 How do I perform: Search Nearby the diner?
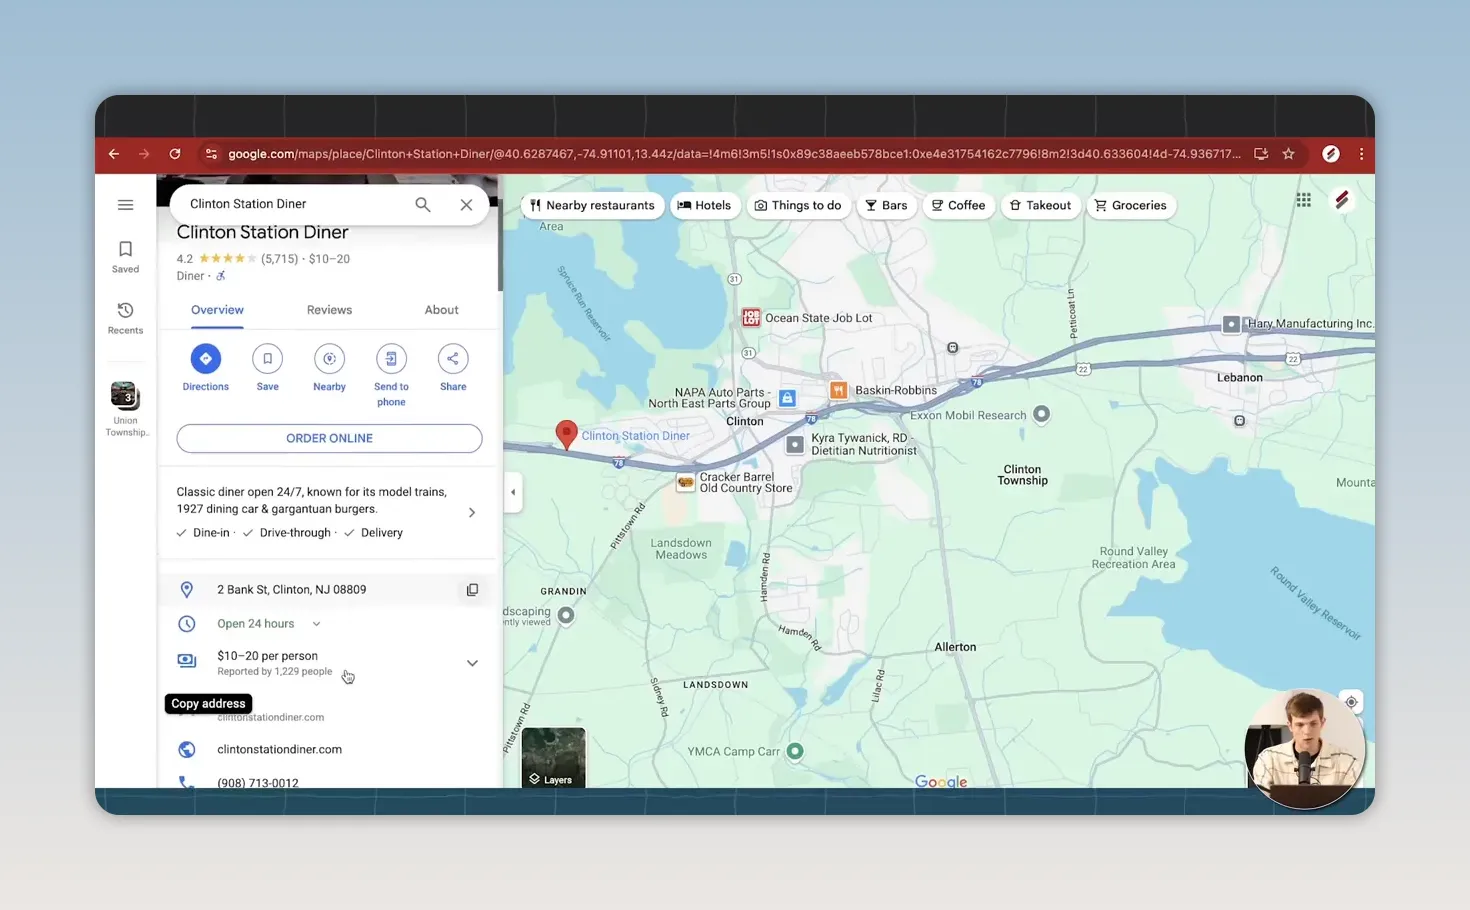tap(329, 367)
